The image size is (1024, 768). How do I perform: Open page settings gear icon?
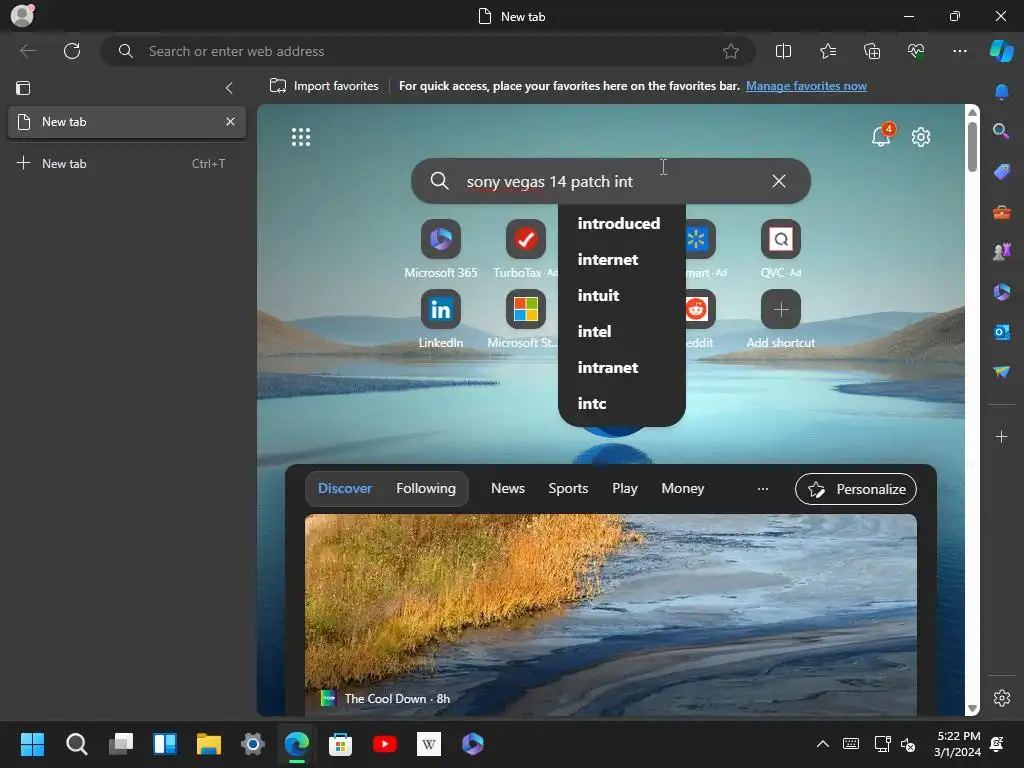[921, 137]
